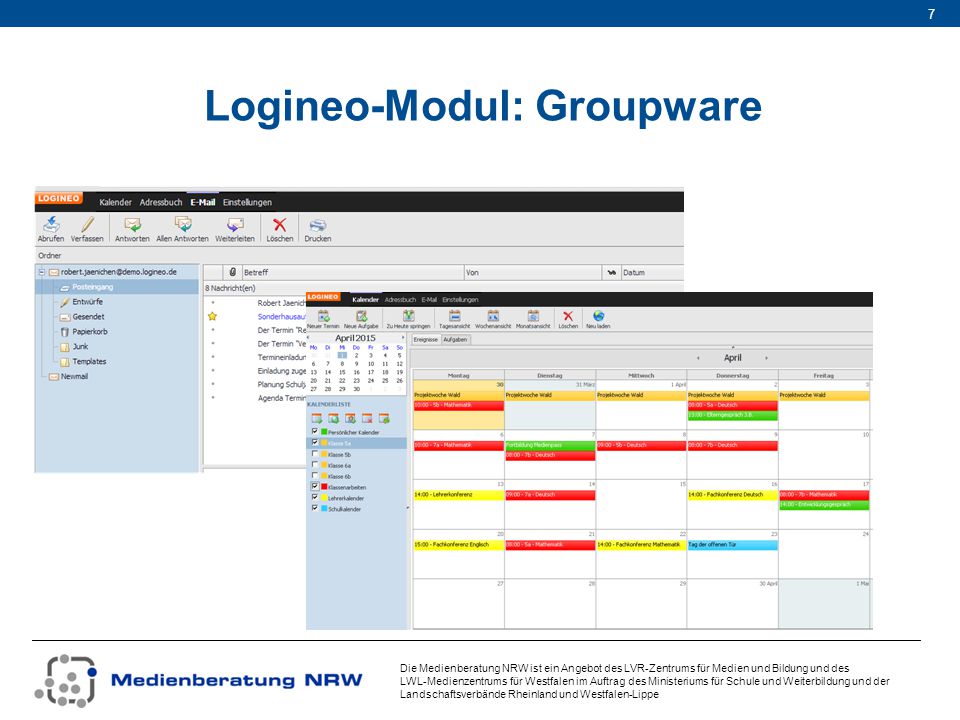Open Adressbuch menu in e-mail window
Viewport: 960px width, 720px height.
click(160, 202)
